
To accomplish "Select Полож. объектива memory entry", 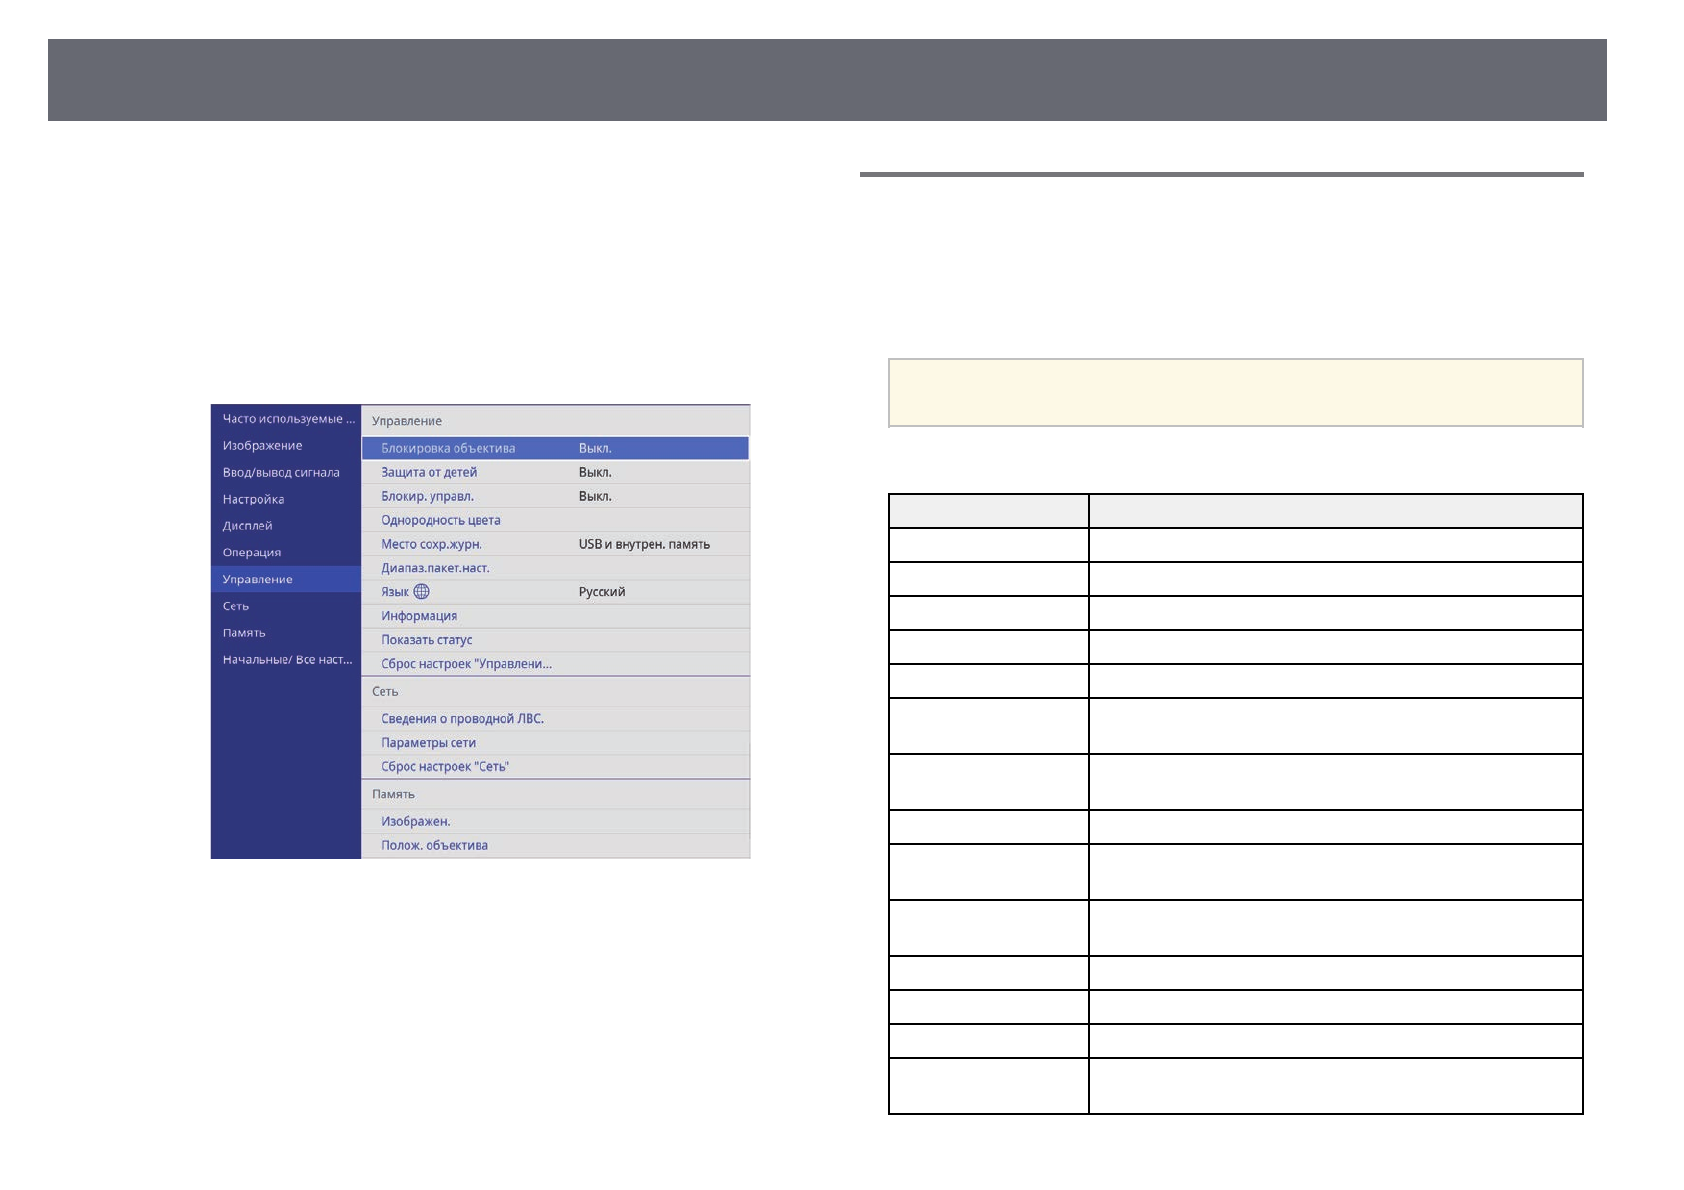I will 555,846.
